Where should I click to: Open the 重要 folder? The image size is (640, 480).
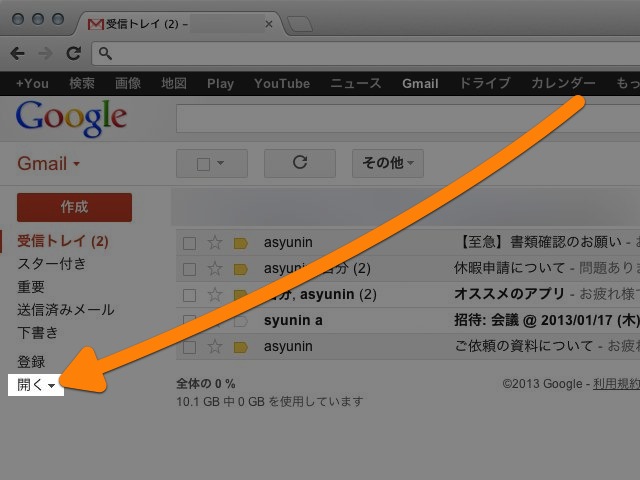[x=31, y=287]
